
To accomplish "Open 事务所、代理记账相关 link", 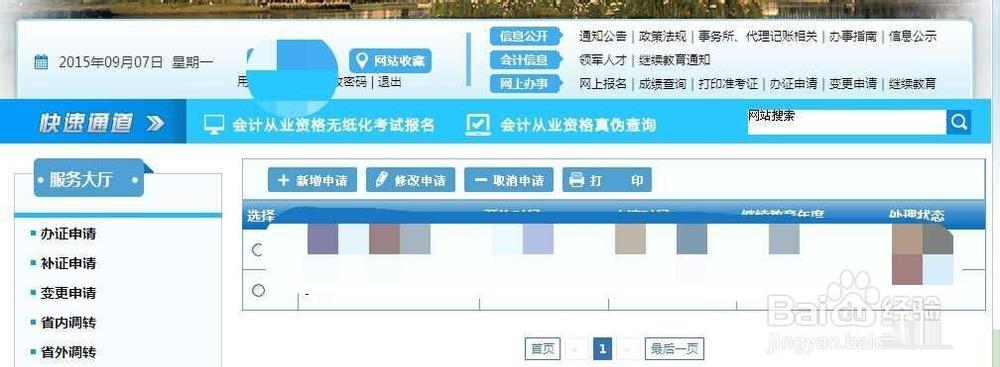I will coord(758,36).
